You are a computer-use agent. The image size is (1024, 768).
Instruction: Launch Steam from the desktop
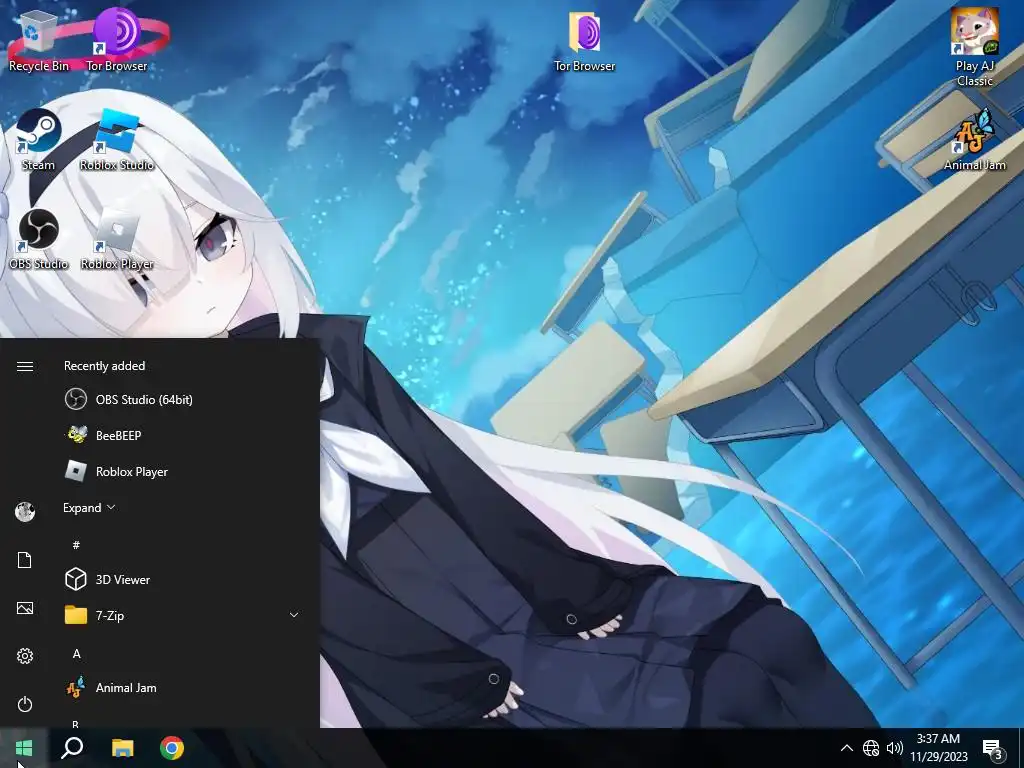click(x=39, y=140)
